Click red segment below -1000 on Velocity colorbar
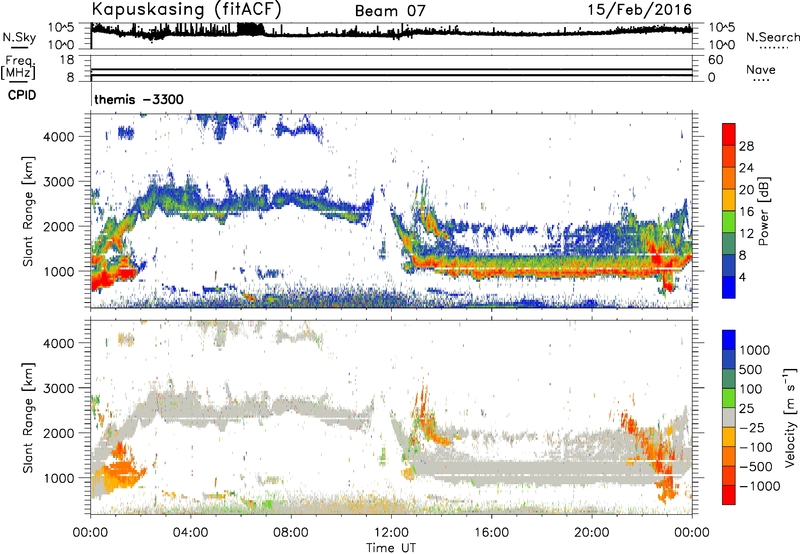This screenshot has width=800, height=554. pos(729,495)
